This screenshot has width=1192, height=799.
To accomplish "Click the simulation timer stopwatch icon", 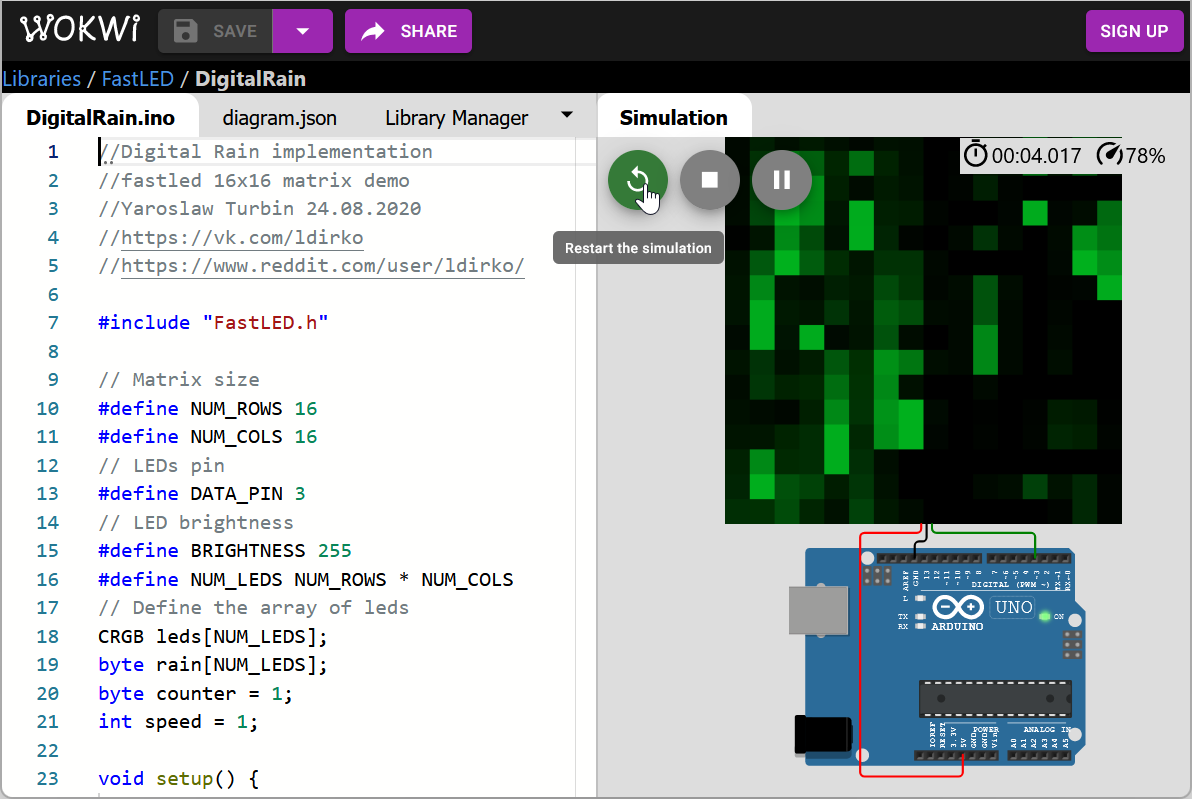I will (x=975, y=155).
